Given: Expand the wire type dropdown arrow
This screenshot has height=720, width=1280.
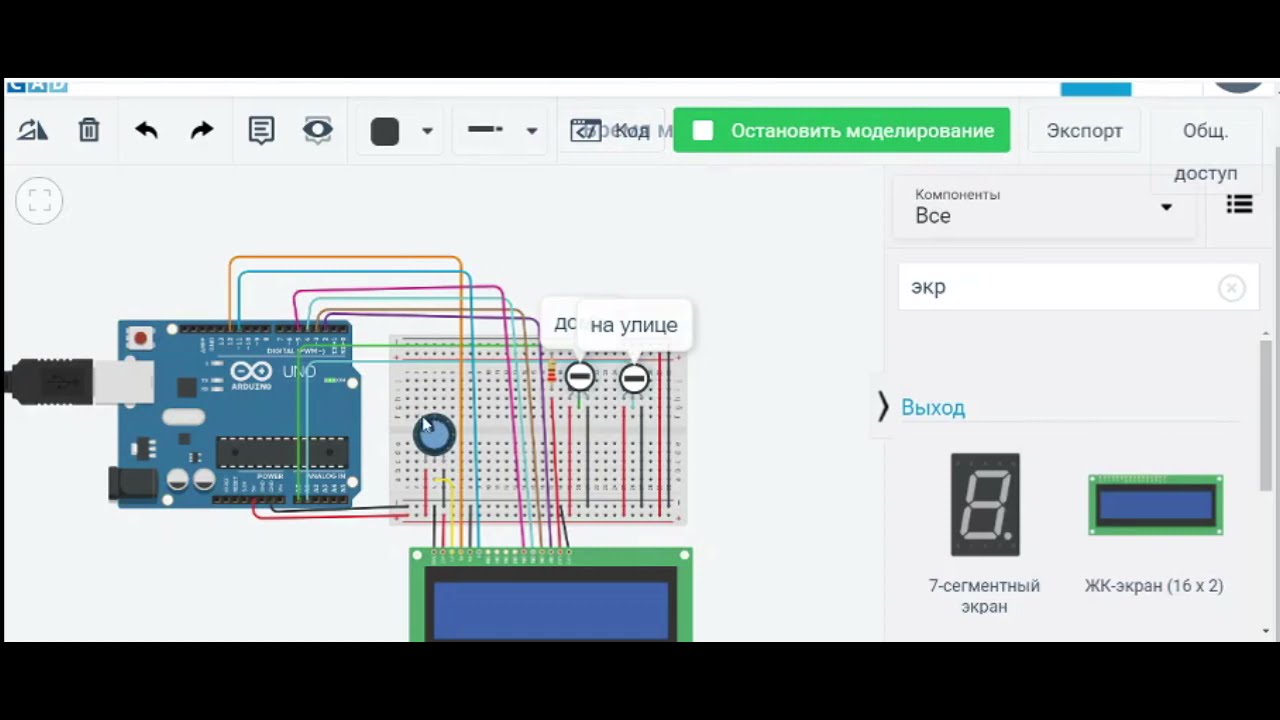Looking at the screenshot, I should pyautogui.click(x=531, y=131).
